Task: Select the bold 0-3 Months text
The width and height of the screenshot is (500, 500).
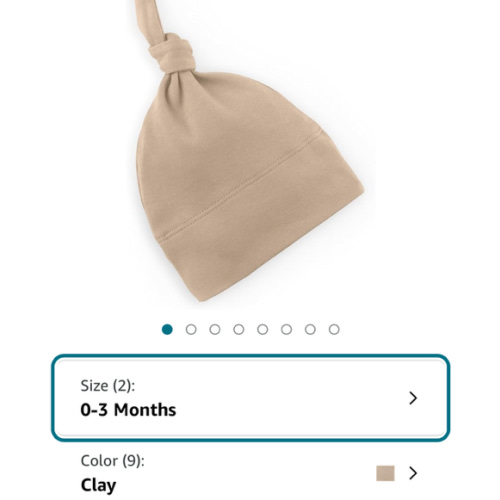Action: [128, 410]
